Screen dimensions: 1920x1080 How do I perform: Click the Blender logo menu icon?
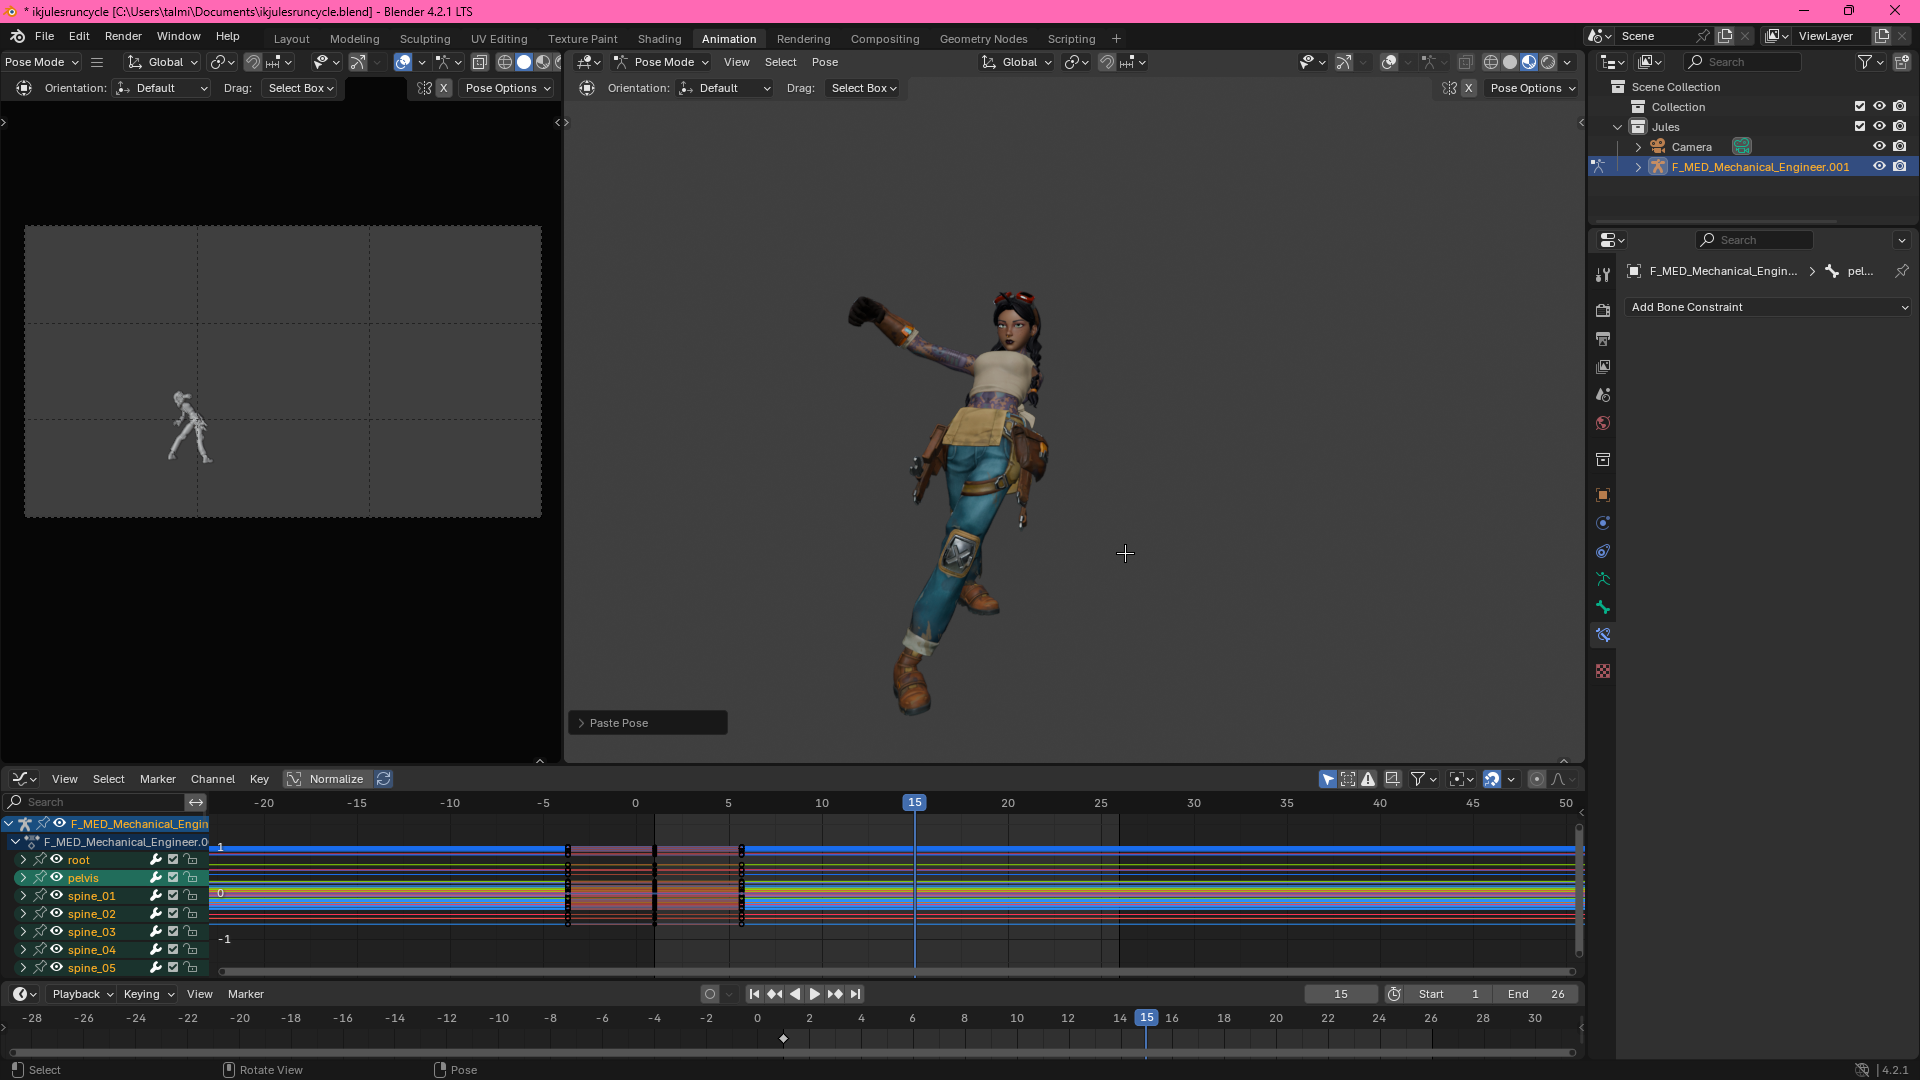17,36
